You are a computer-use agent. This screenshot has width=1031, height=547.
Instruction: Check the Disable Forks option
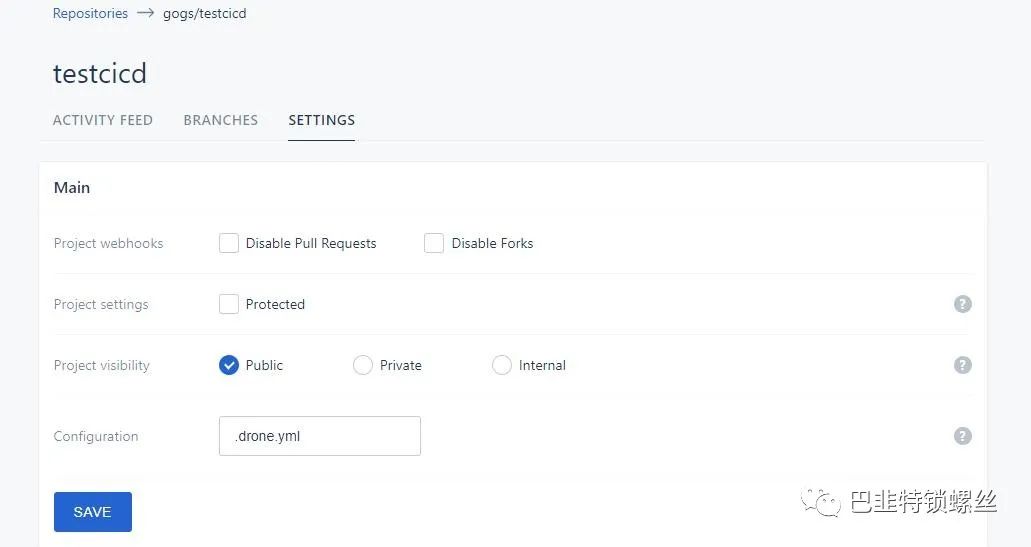pos(434,243)
